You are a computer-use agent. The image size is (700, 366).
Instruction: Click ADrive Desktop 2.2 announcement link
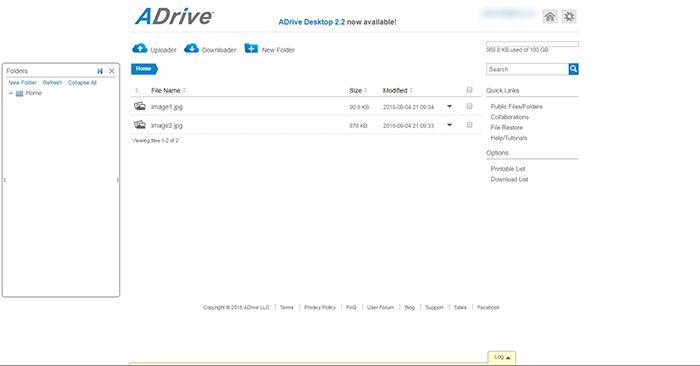(312, 22)
